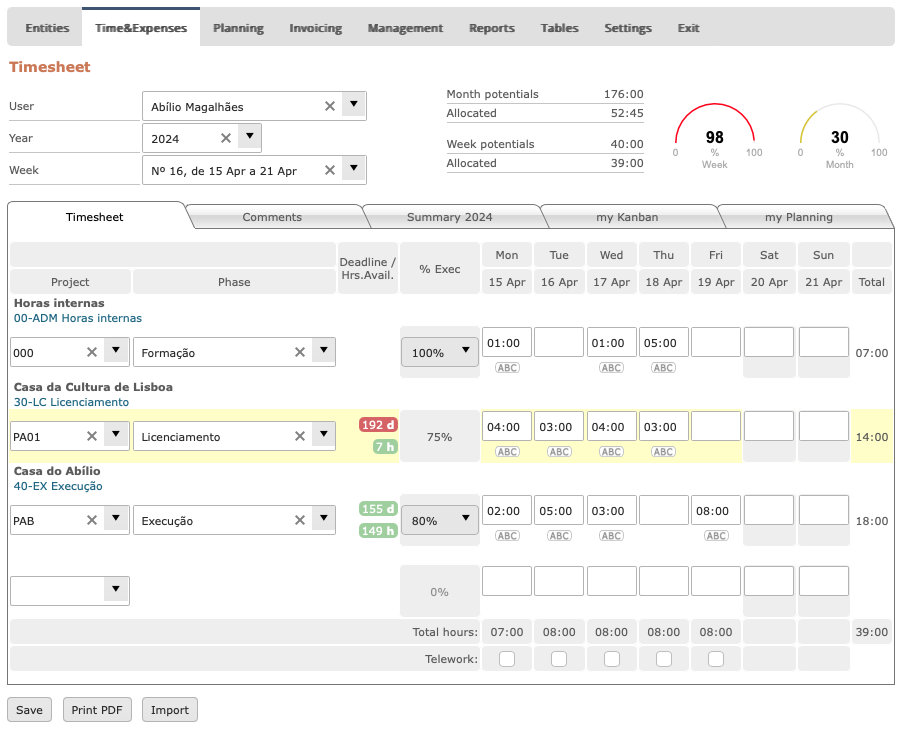Open ABC comment under Friday Execução hours
The height and width of the screenshot is (731, 904).
click(716, 536)
